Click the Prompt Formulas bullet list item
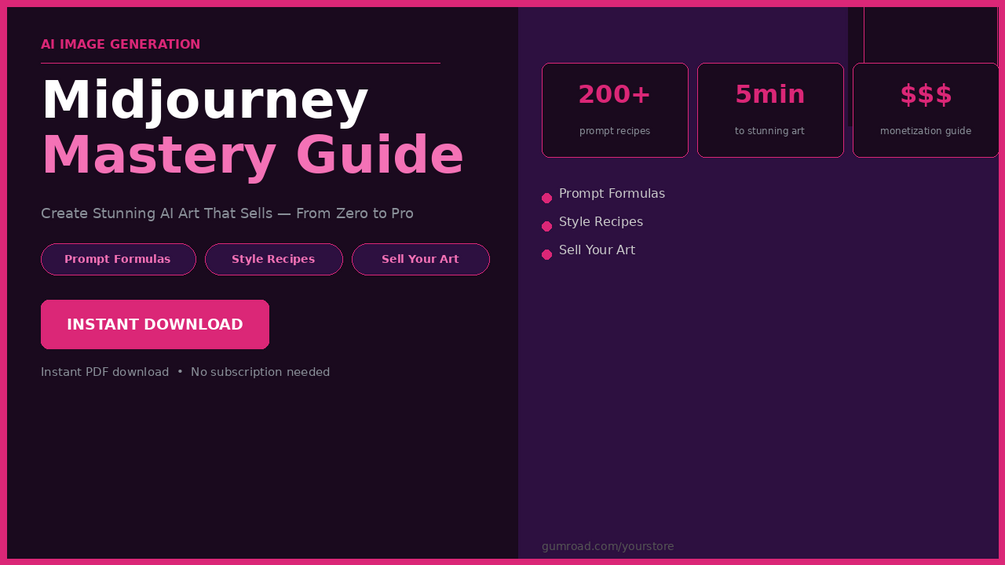 click(x=603, y=193)
